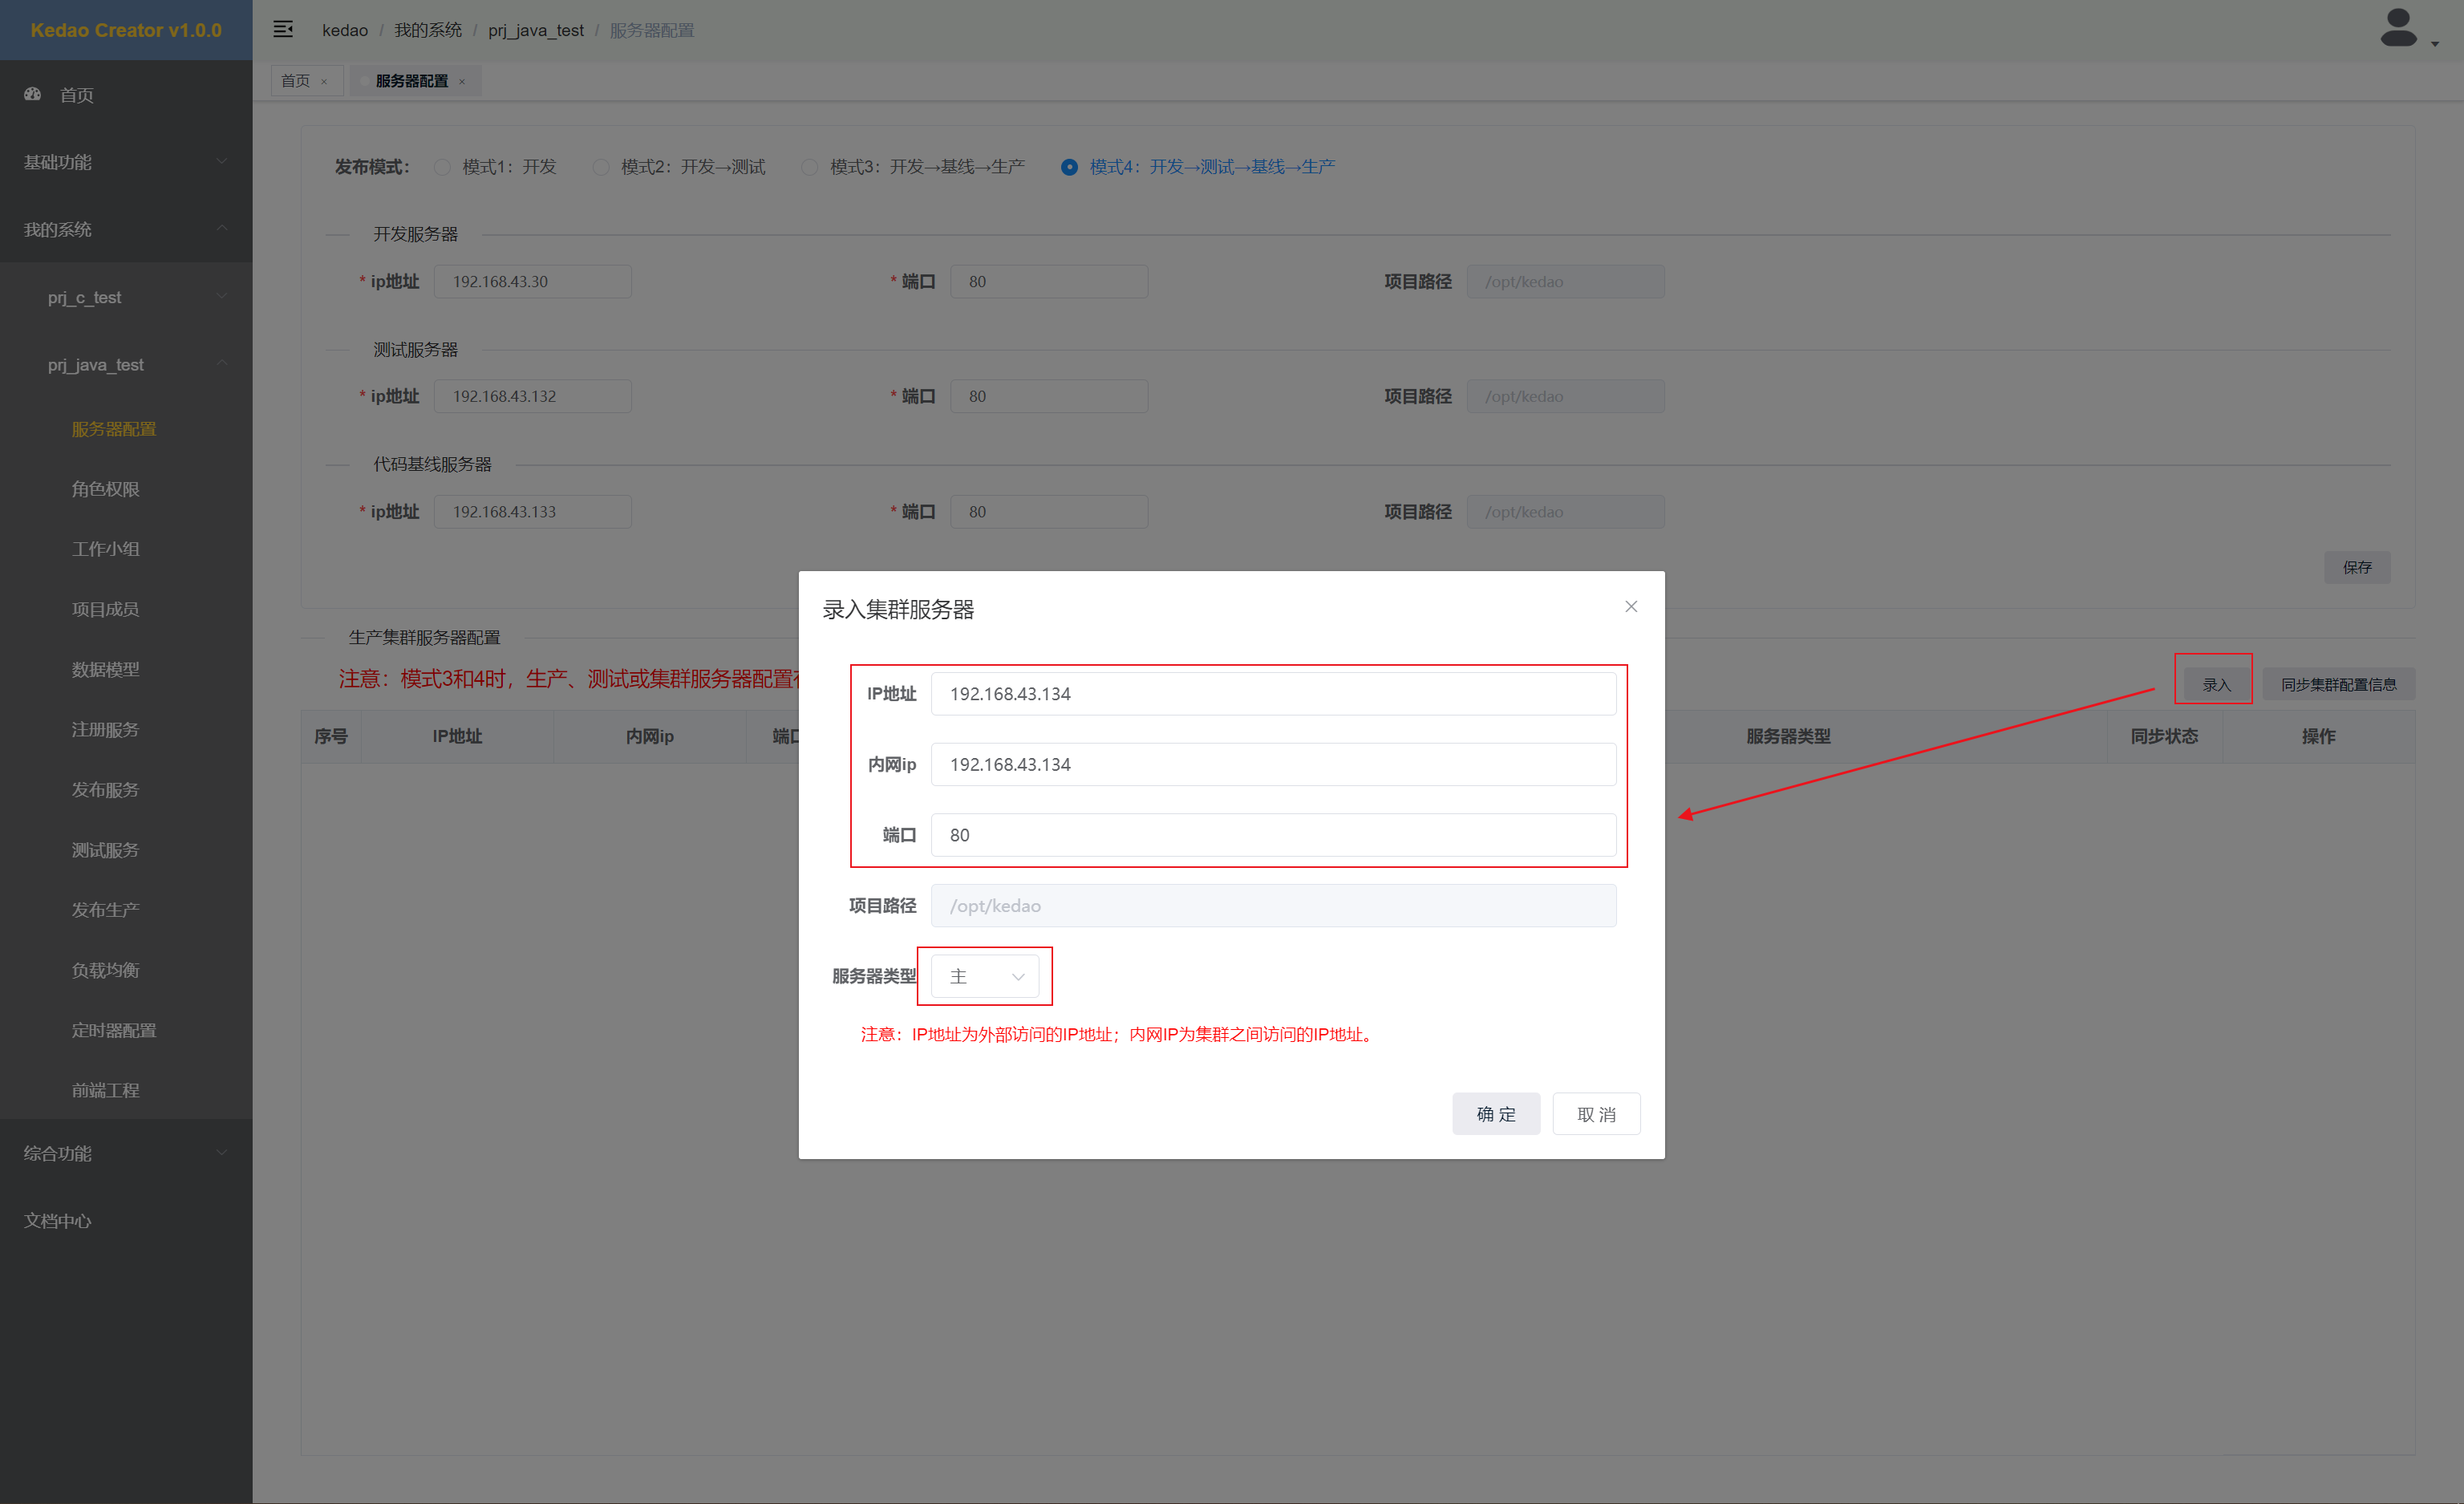
Task: Click the 取消 button in dialog
Action: pos(1595,1114)
